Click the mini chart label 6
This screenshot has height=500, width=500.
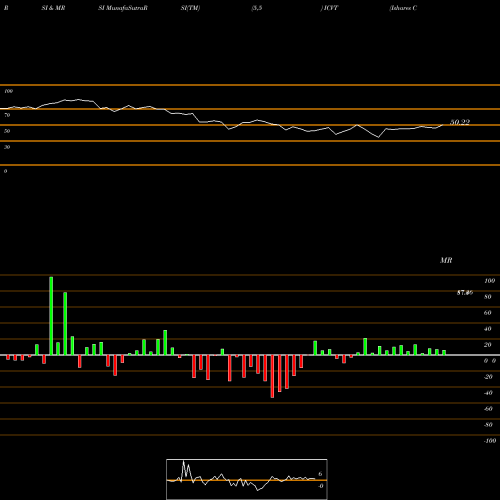[320, 474]
